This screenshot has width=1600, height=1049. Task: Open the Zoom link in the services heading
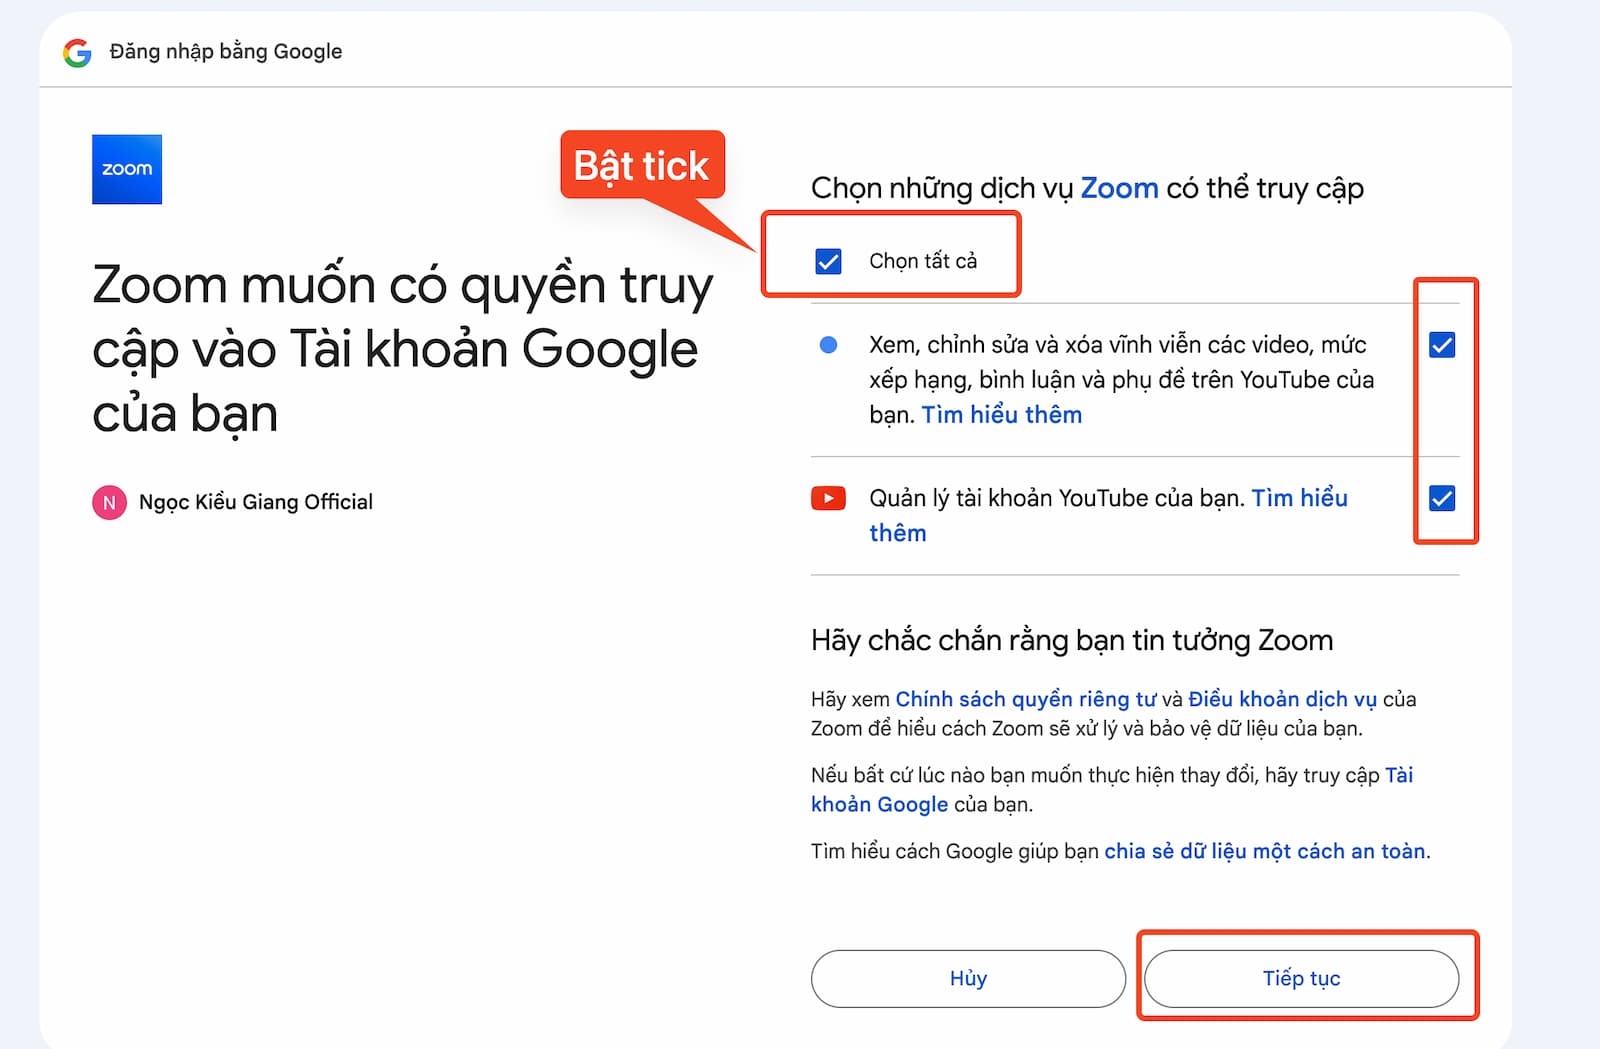click(1119, 188)
